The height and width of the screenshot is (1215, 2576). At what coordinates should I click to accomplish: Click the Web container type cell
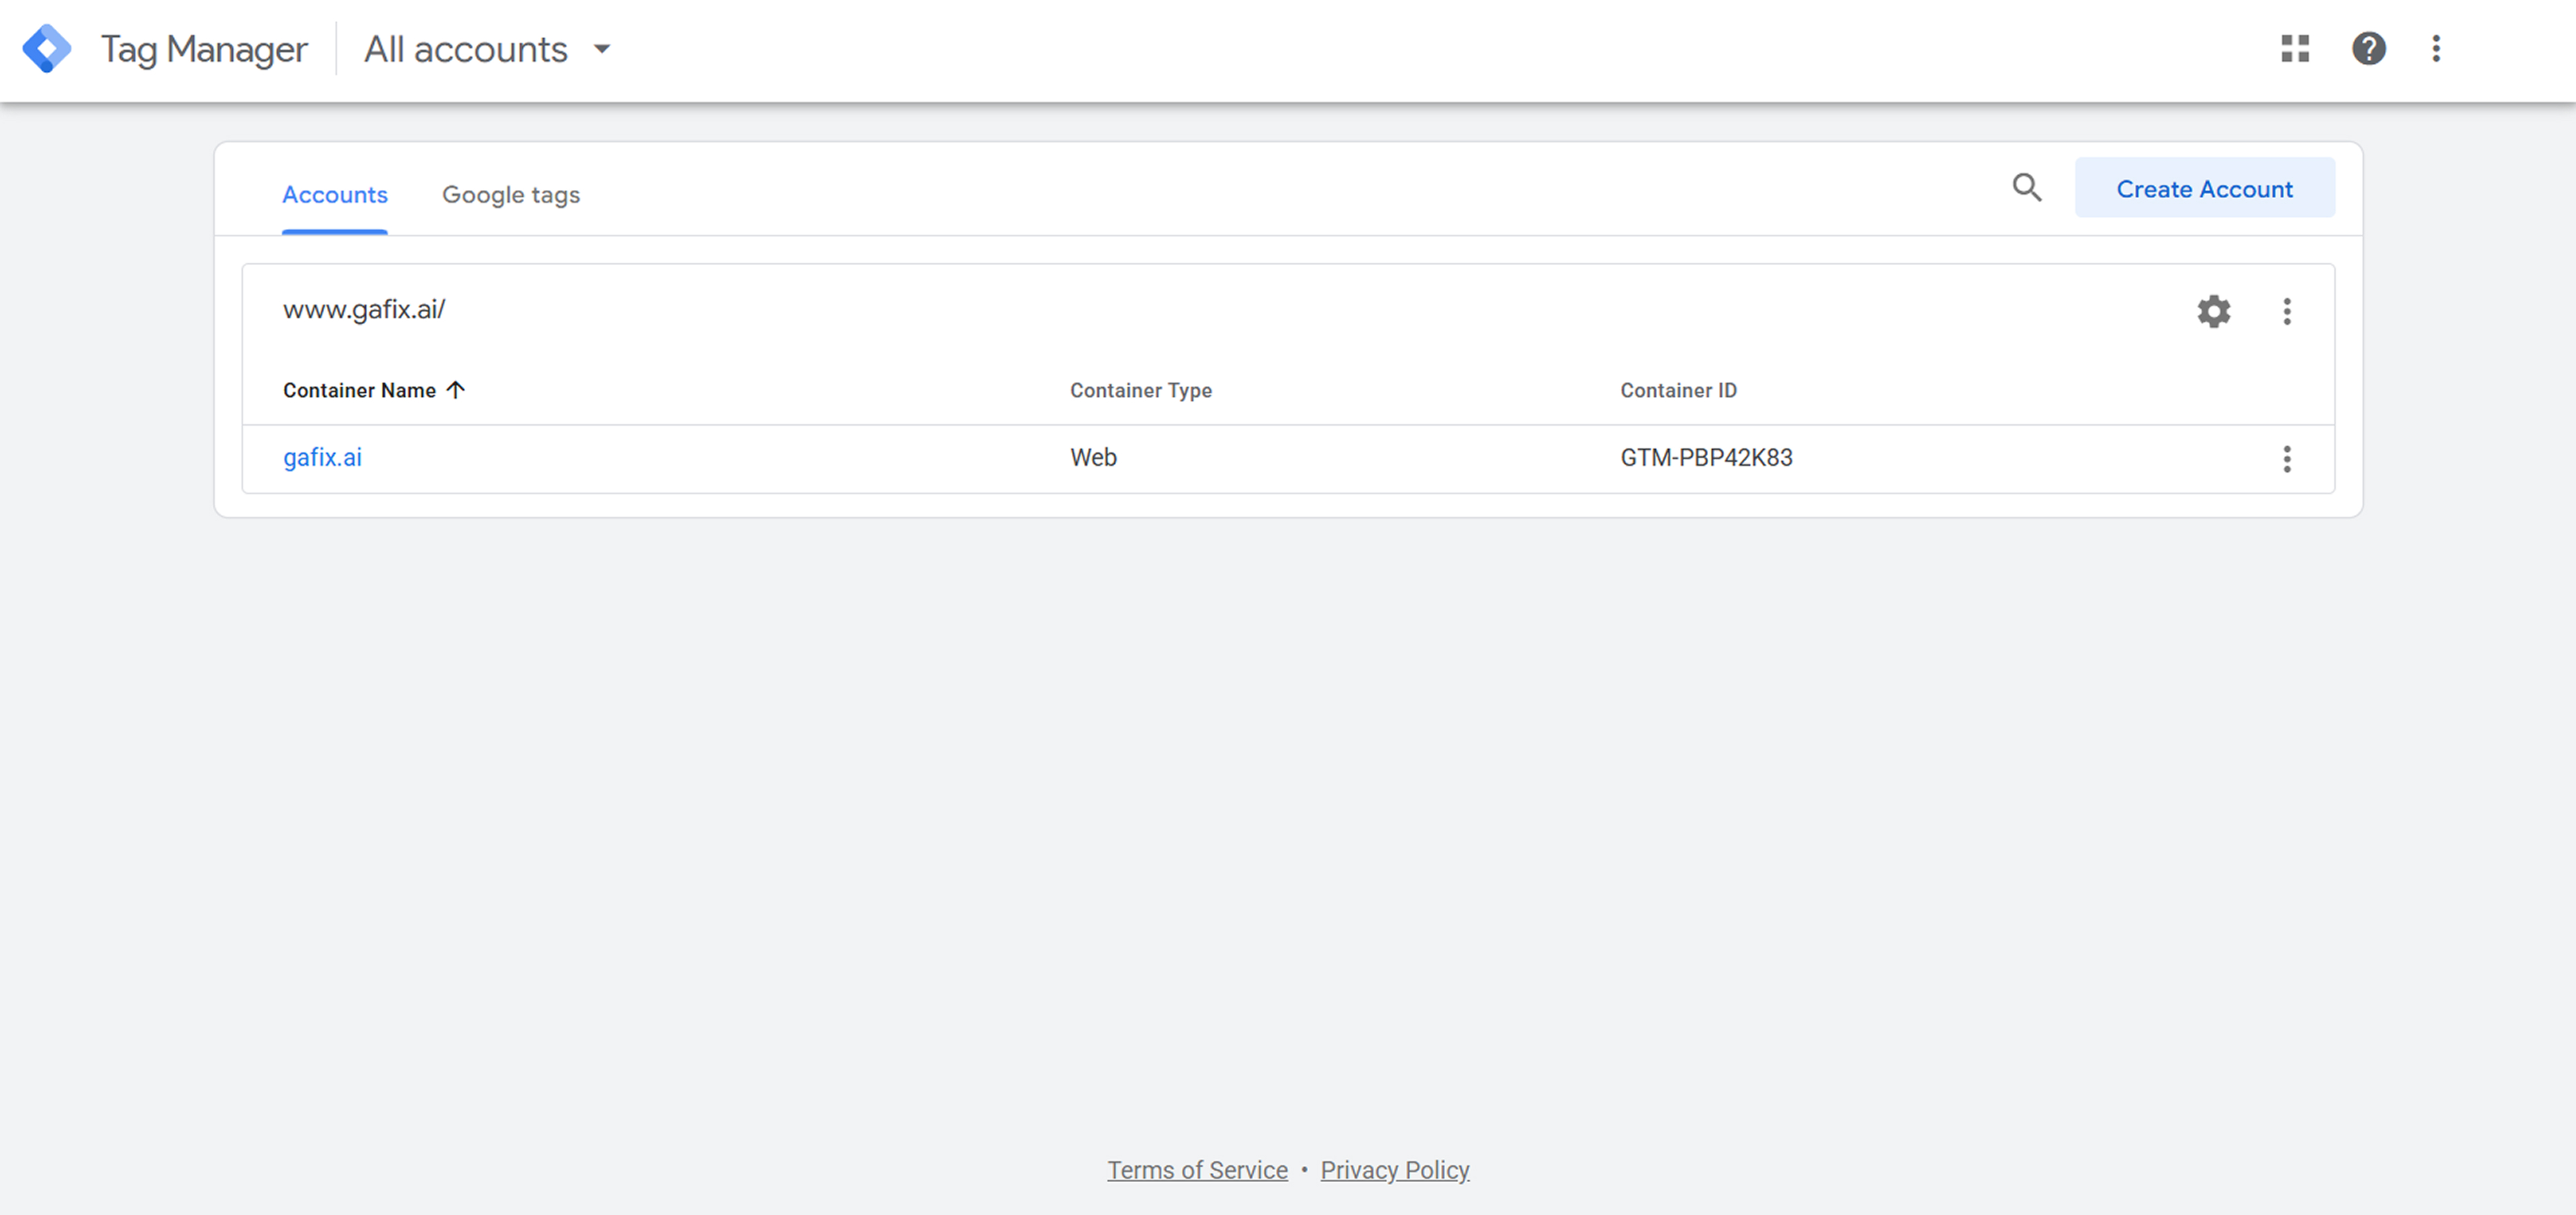(x=1093, y=457)
